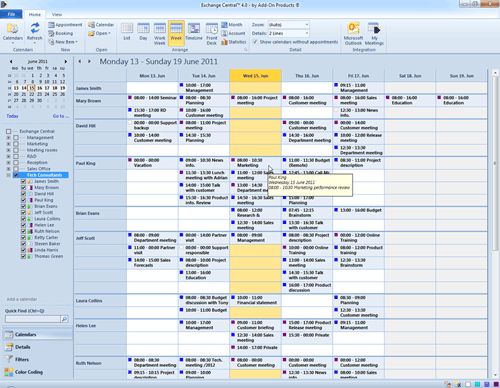Open the Account view

(x=233, y=33)
